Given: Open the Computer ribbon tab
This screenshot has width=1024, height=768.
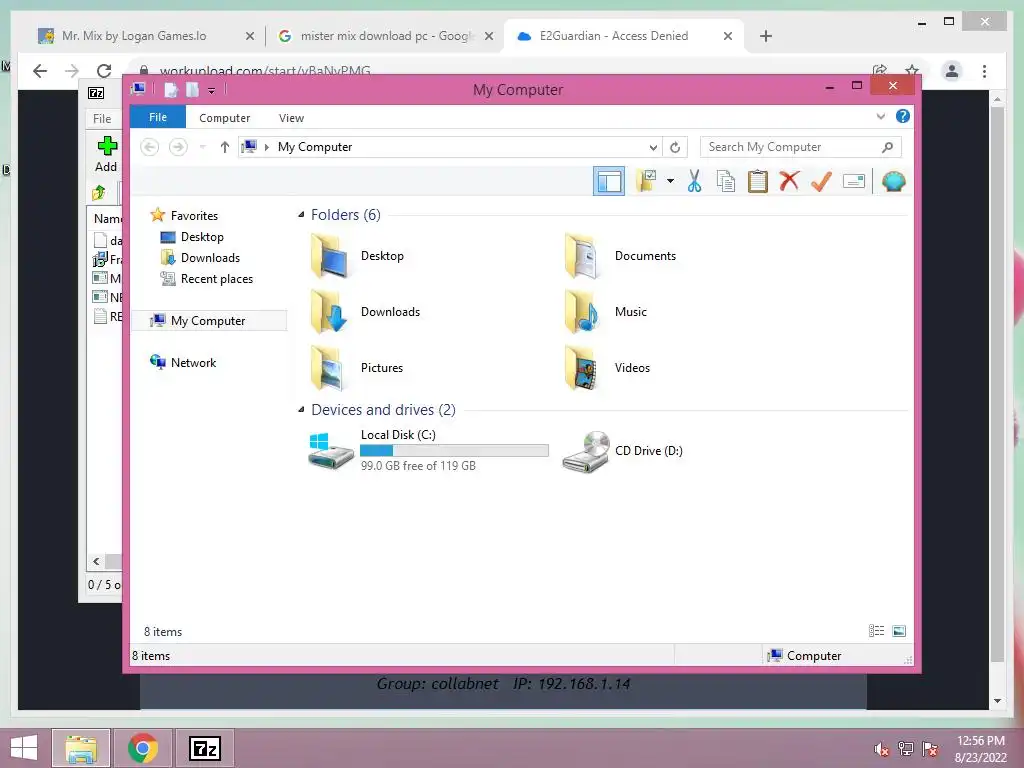Looking at the screenshot, I should point(224,118).
